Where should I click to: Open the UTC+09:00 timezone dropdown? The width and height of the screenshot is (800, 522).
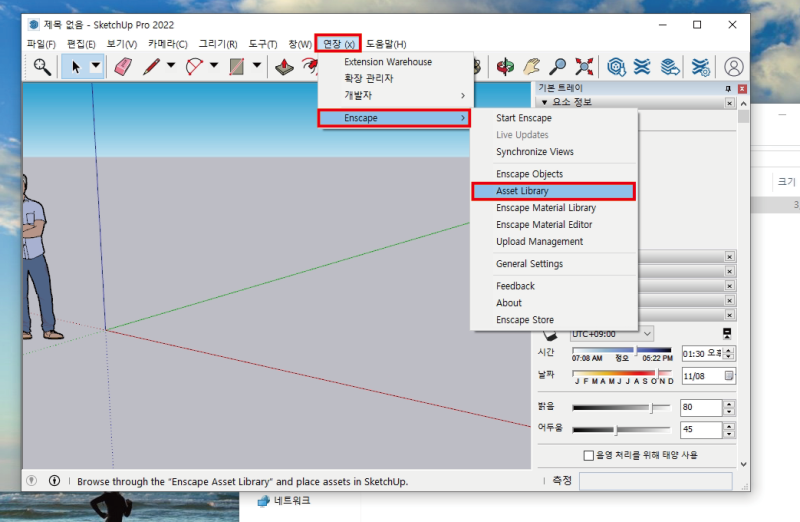click(612, 334)
